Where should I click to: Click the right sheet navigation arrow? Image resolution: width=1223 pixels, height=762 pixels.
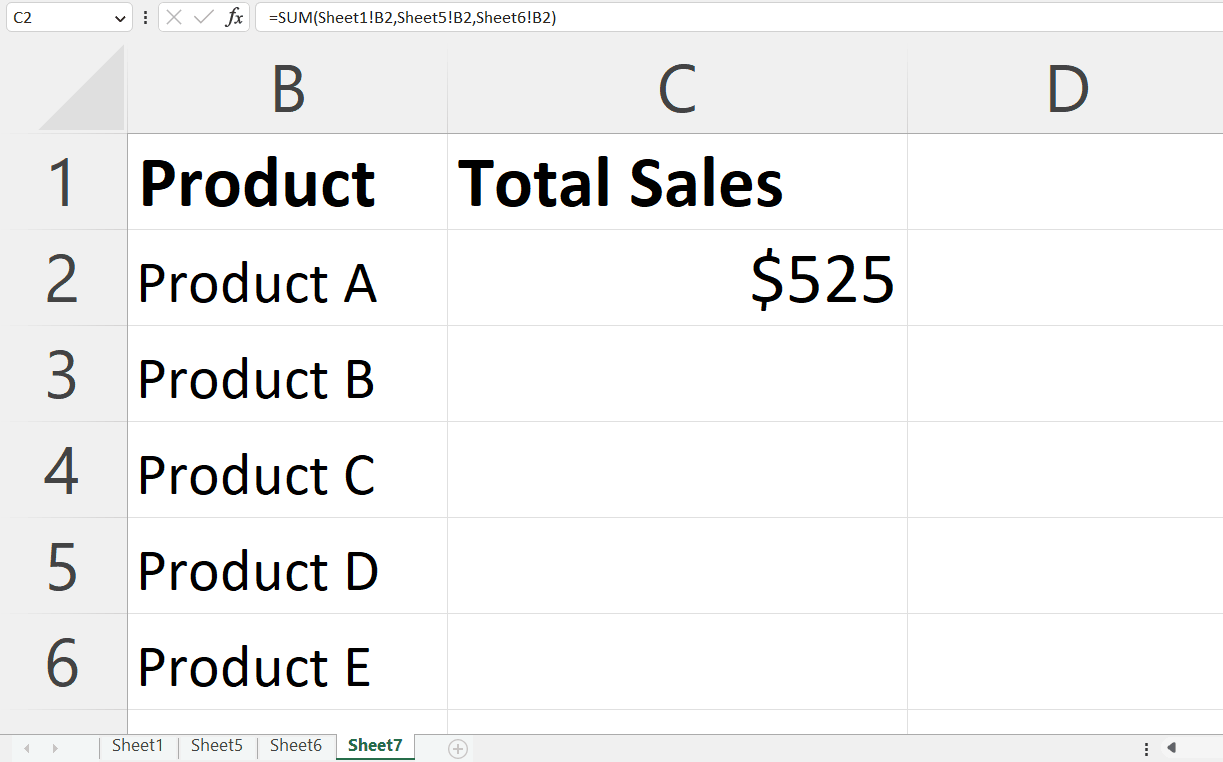(57, 747)
